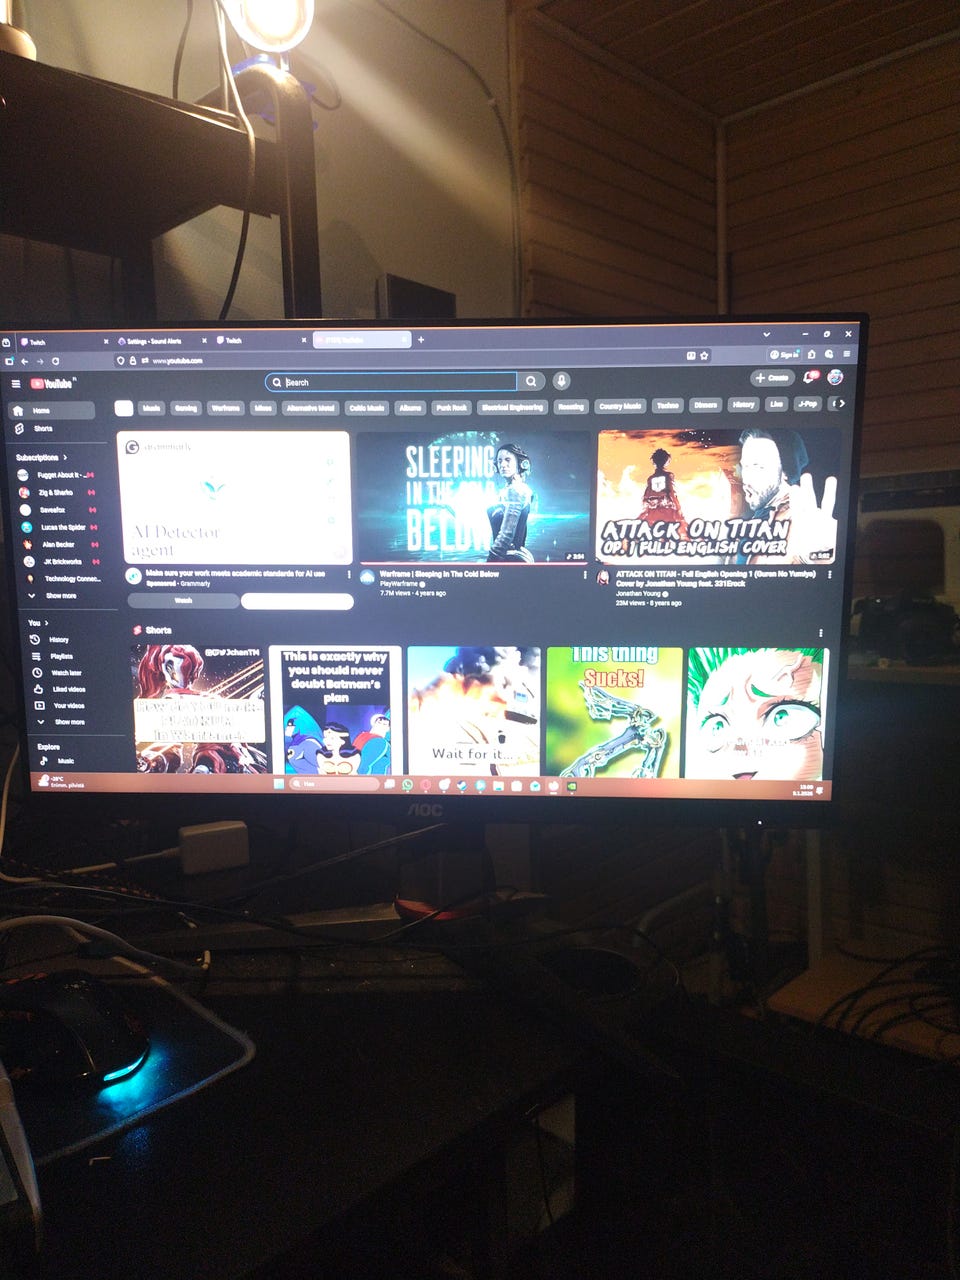
Task: Select the Country Music chip
Action: [x=620, y=406]
